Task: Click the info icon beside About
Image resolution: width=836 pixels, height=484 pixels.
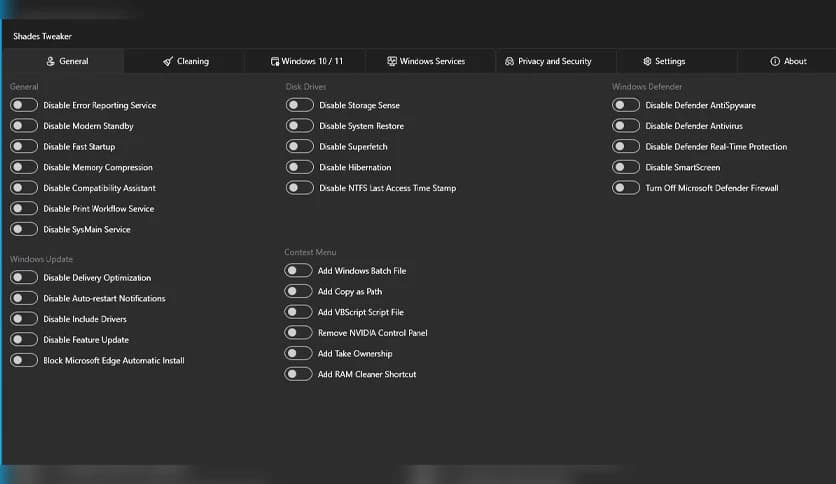Action: (x=775, y=61)
